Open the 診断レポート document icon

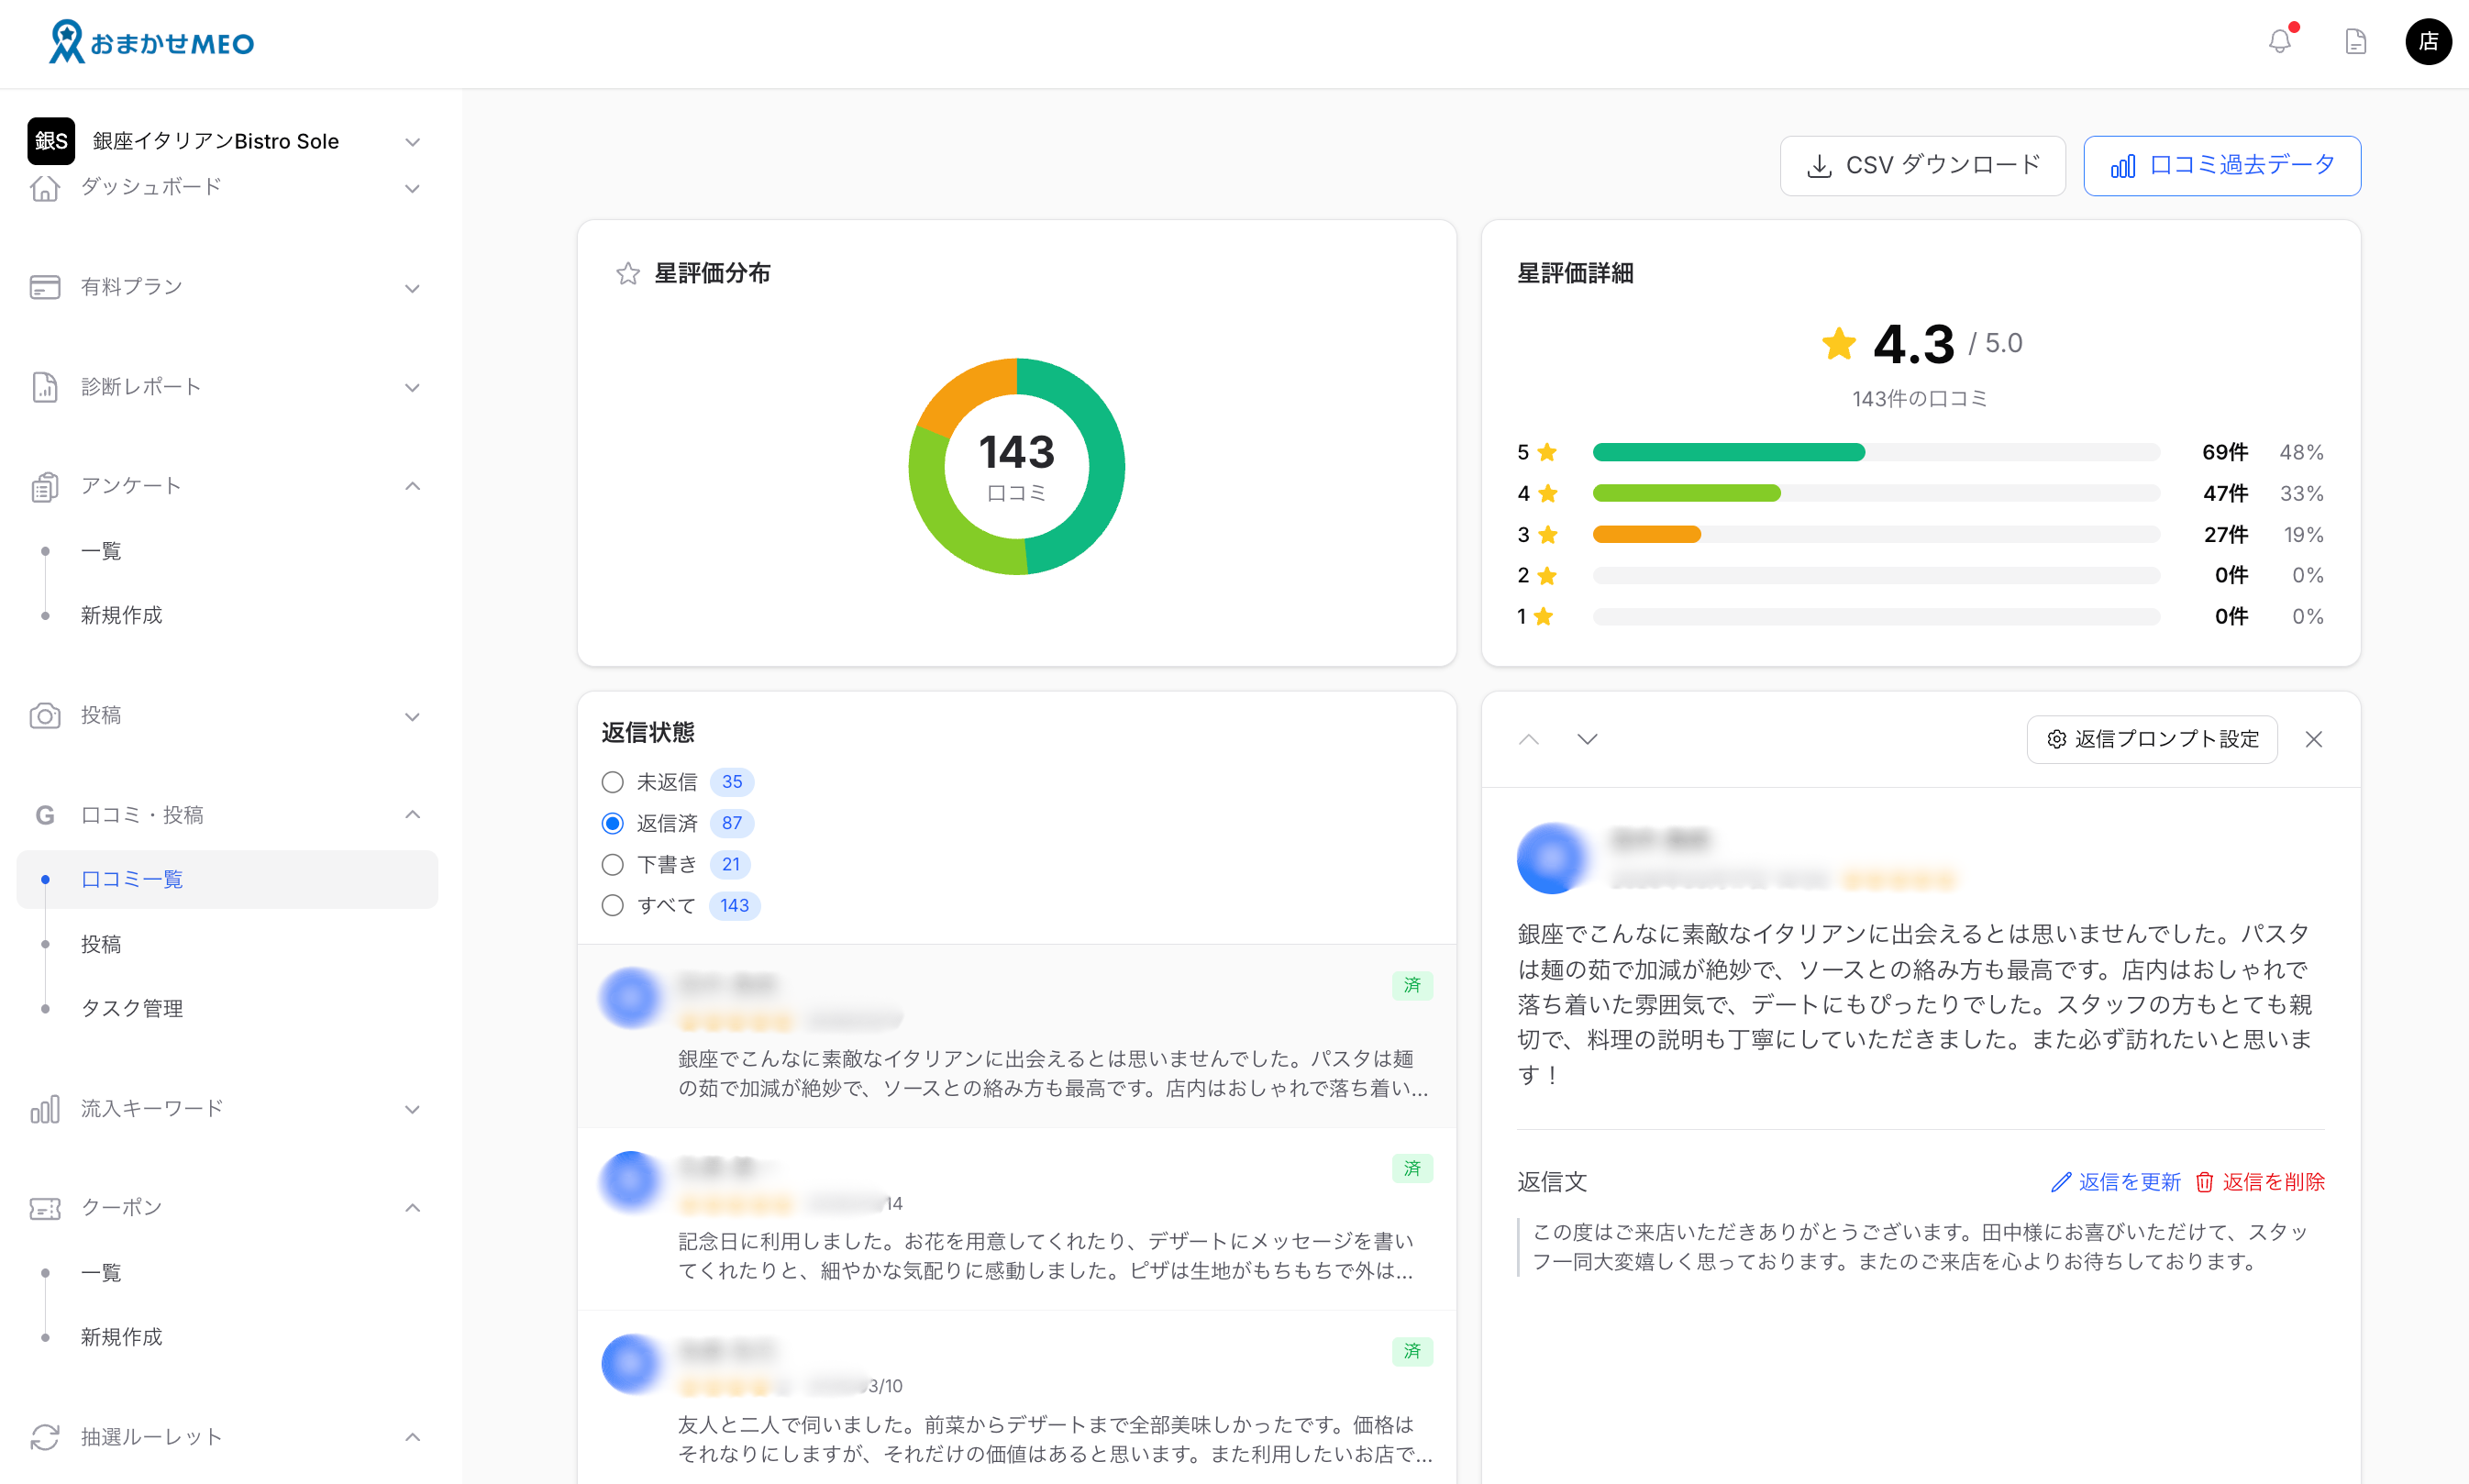coord(44,387)
